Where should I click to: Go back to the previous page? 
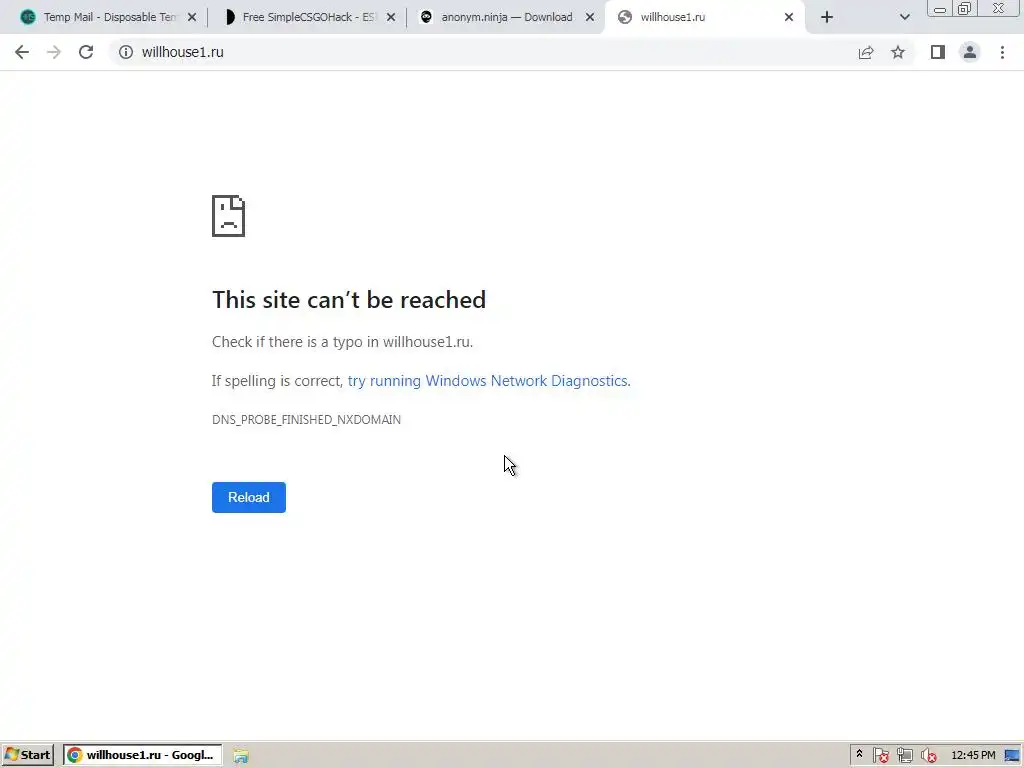point(22,52)
